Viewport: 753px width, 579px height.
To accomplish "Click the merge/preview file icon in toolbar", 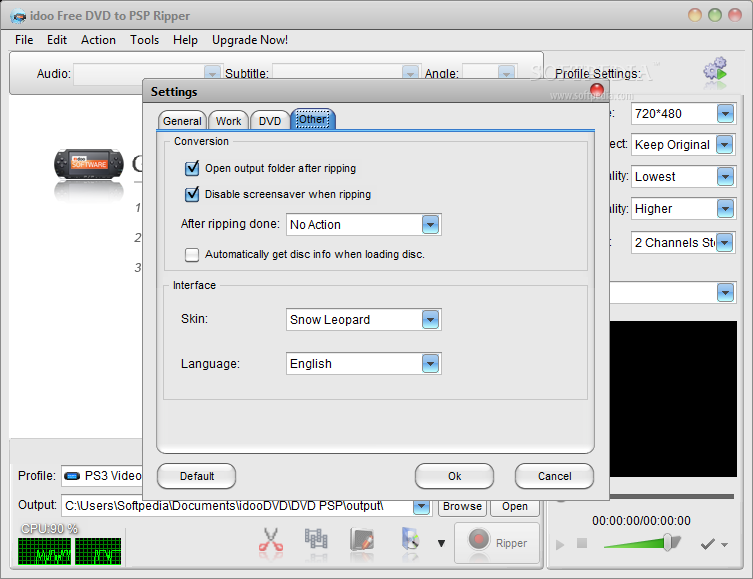I will coord(410,539).
